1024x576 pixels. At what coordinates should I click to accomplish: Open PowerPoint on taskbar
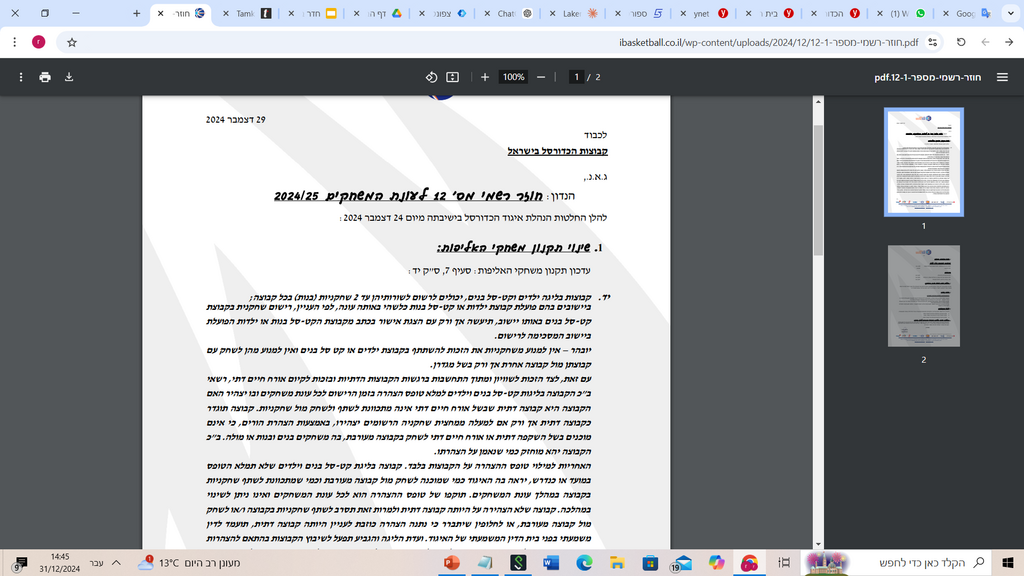pyautogui.click(x=451, y=562)
